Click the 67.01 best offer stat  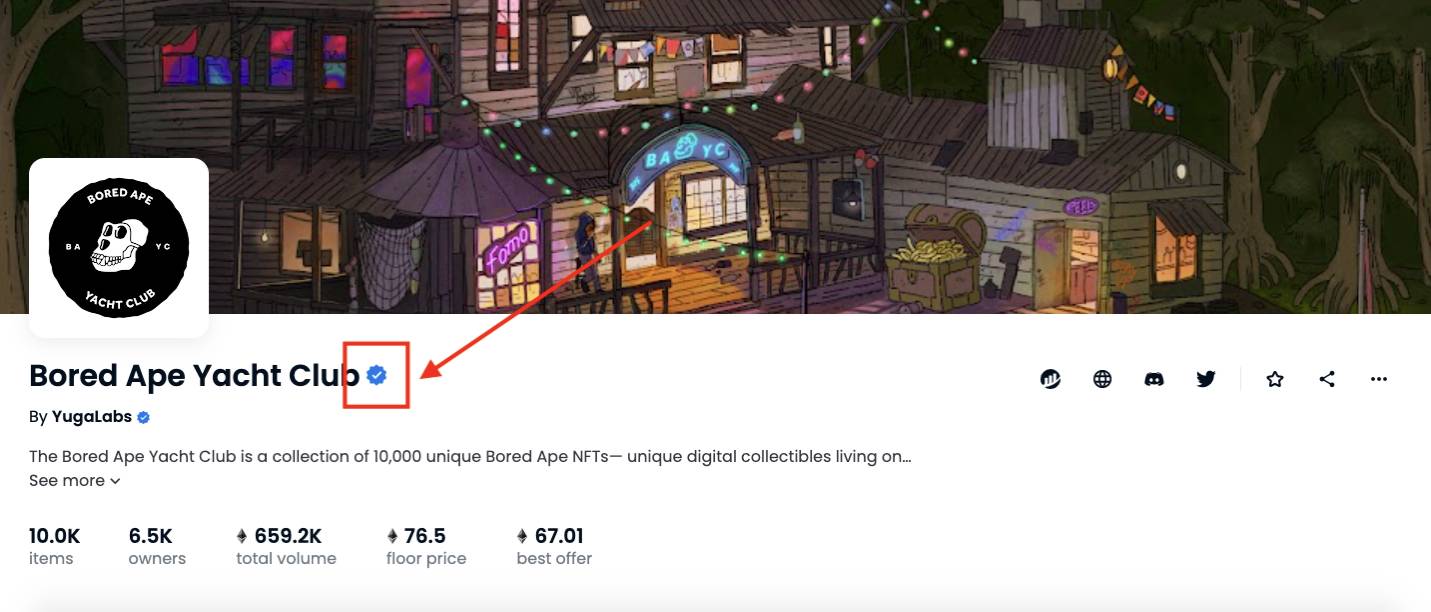(x=554, y=546)
